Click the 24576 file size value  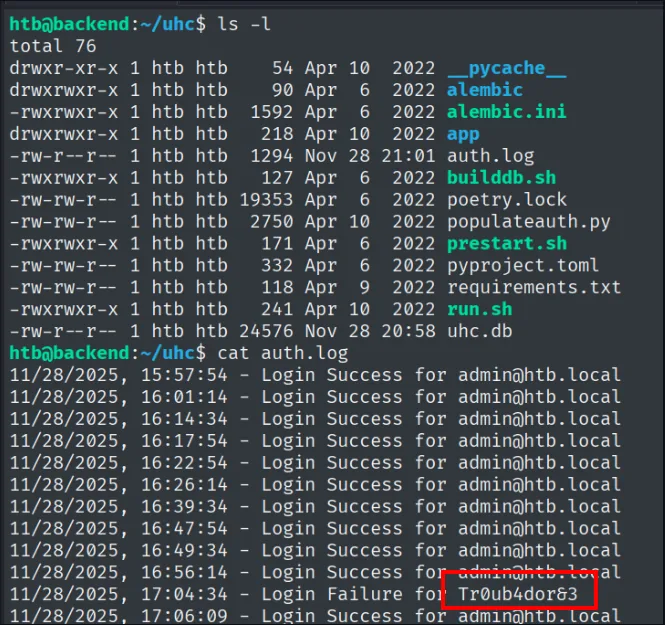(266, 331)
